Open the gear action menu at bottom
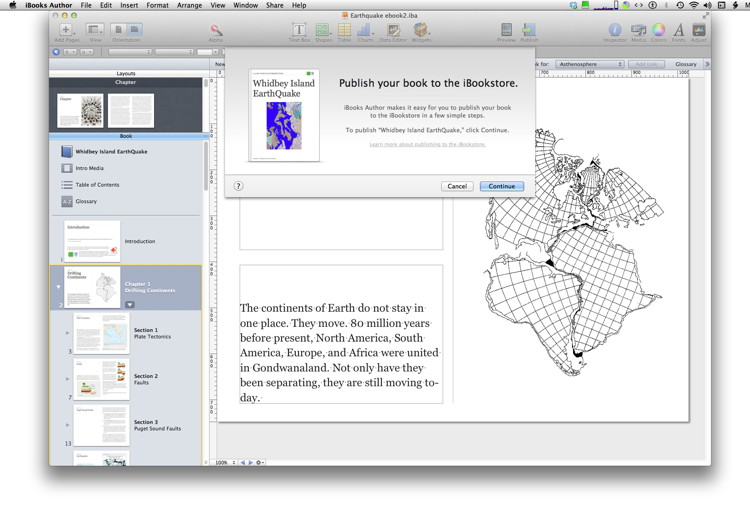 tap(260, 463)
